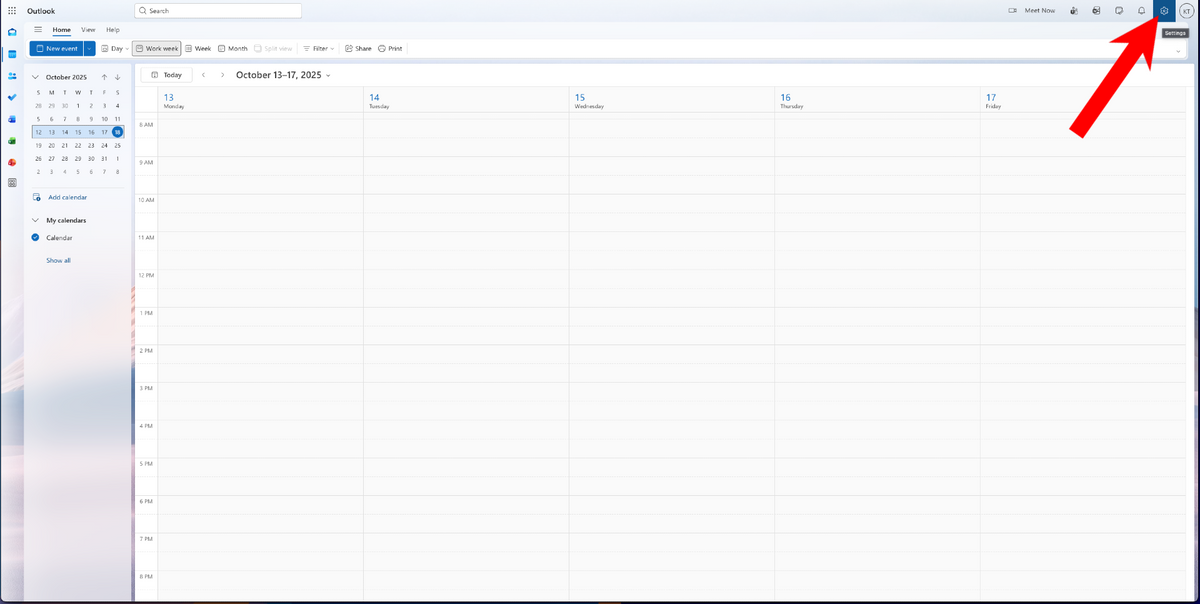The image size is (1200, 604).
Task: Click the Today button
Action: tap(167, 75)
